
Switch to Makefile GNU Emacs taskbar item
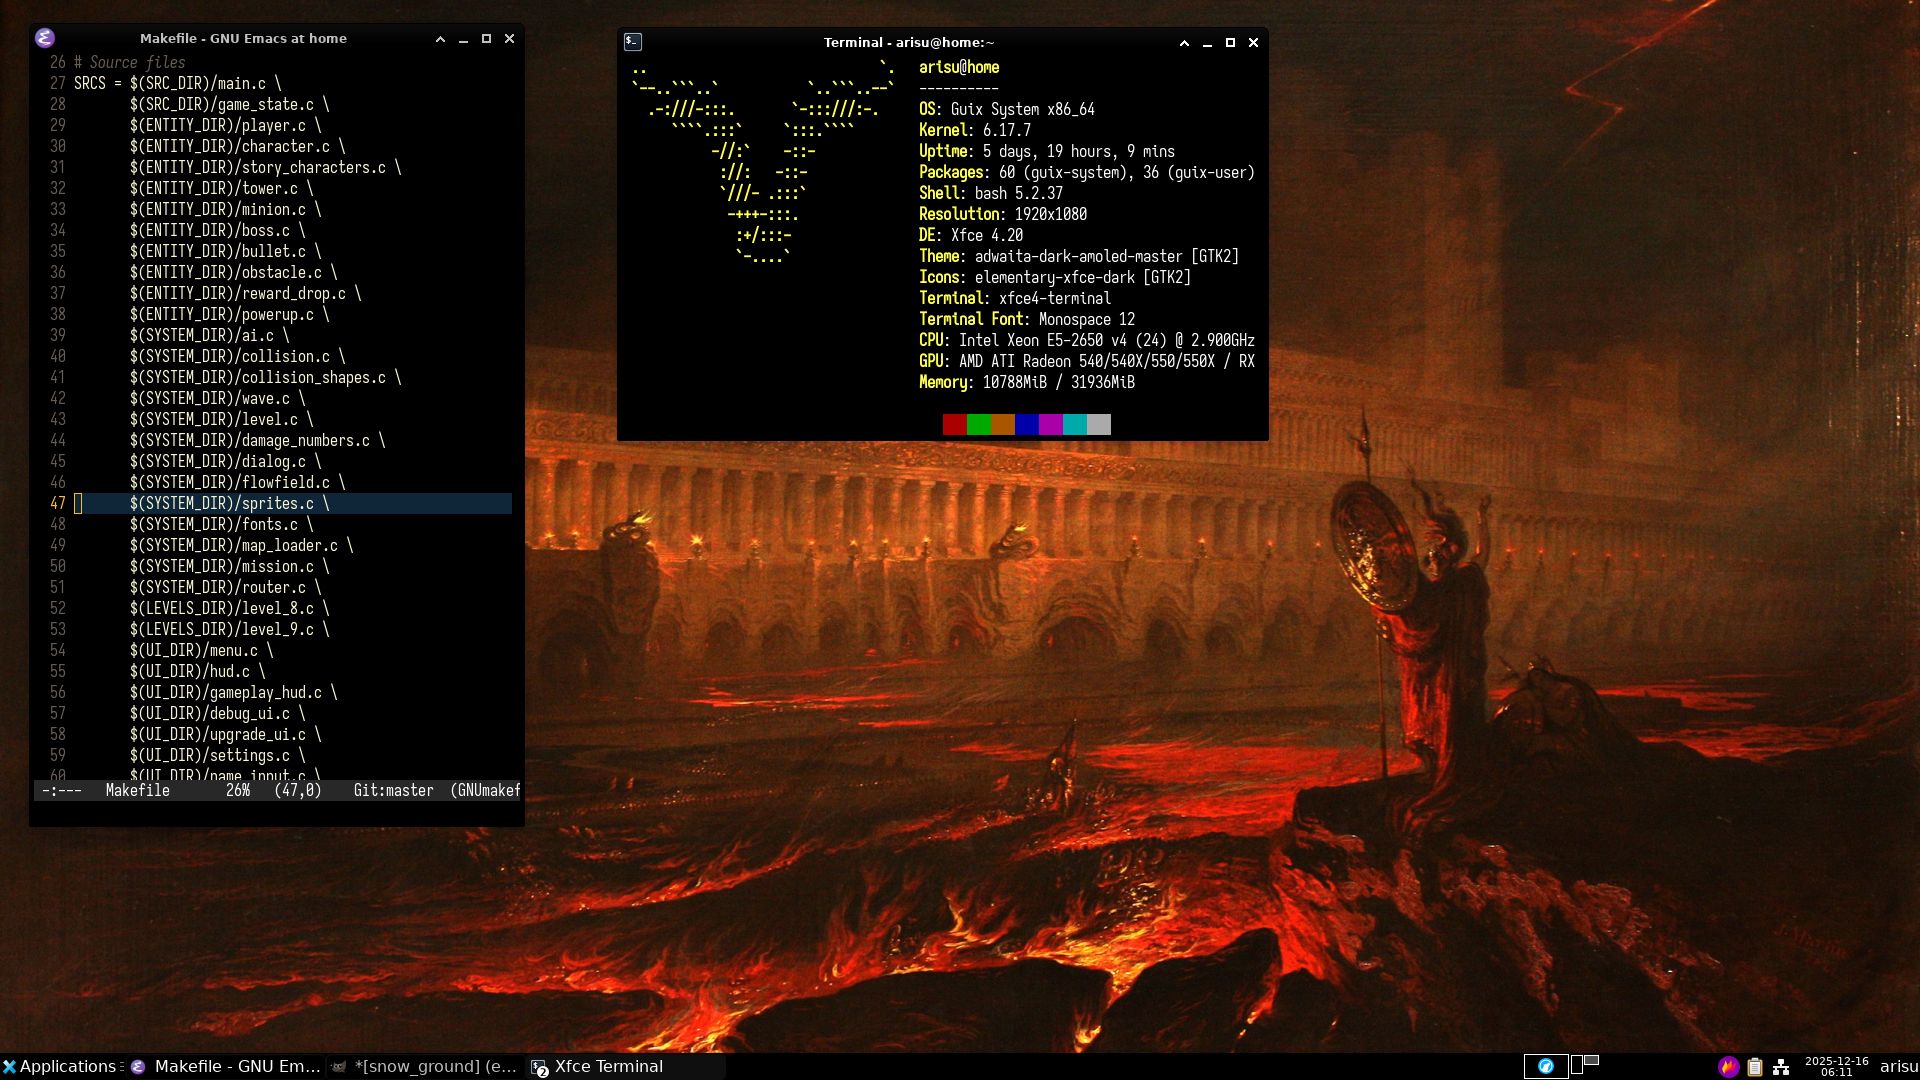[x=226, y=1066]
